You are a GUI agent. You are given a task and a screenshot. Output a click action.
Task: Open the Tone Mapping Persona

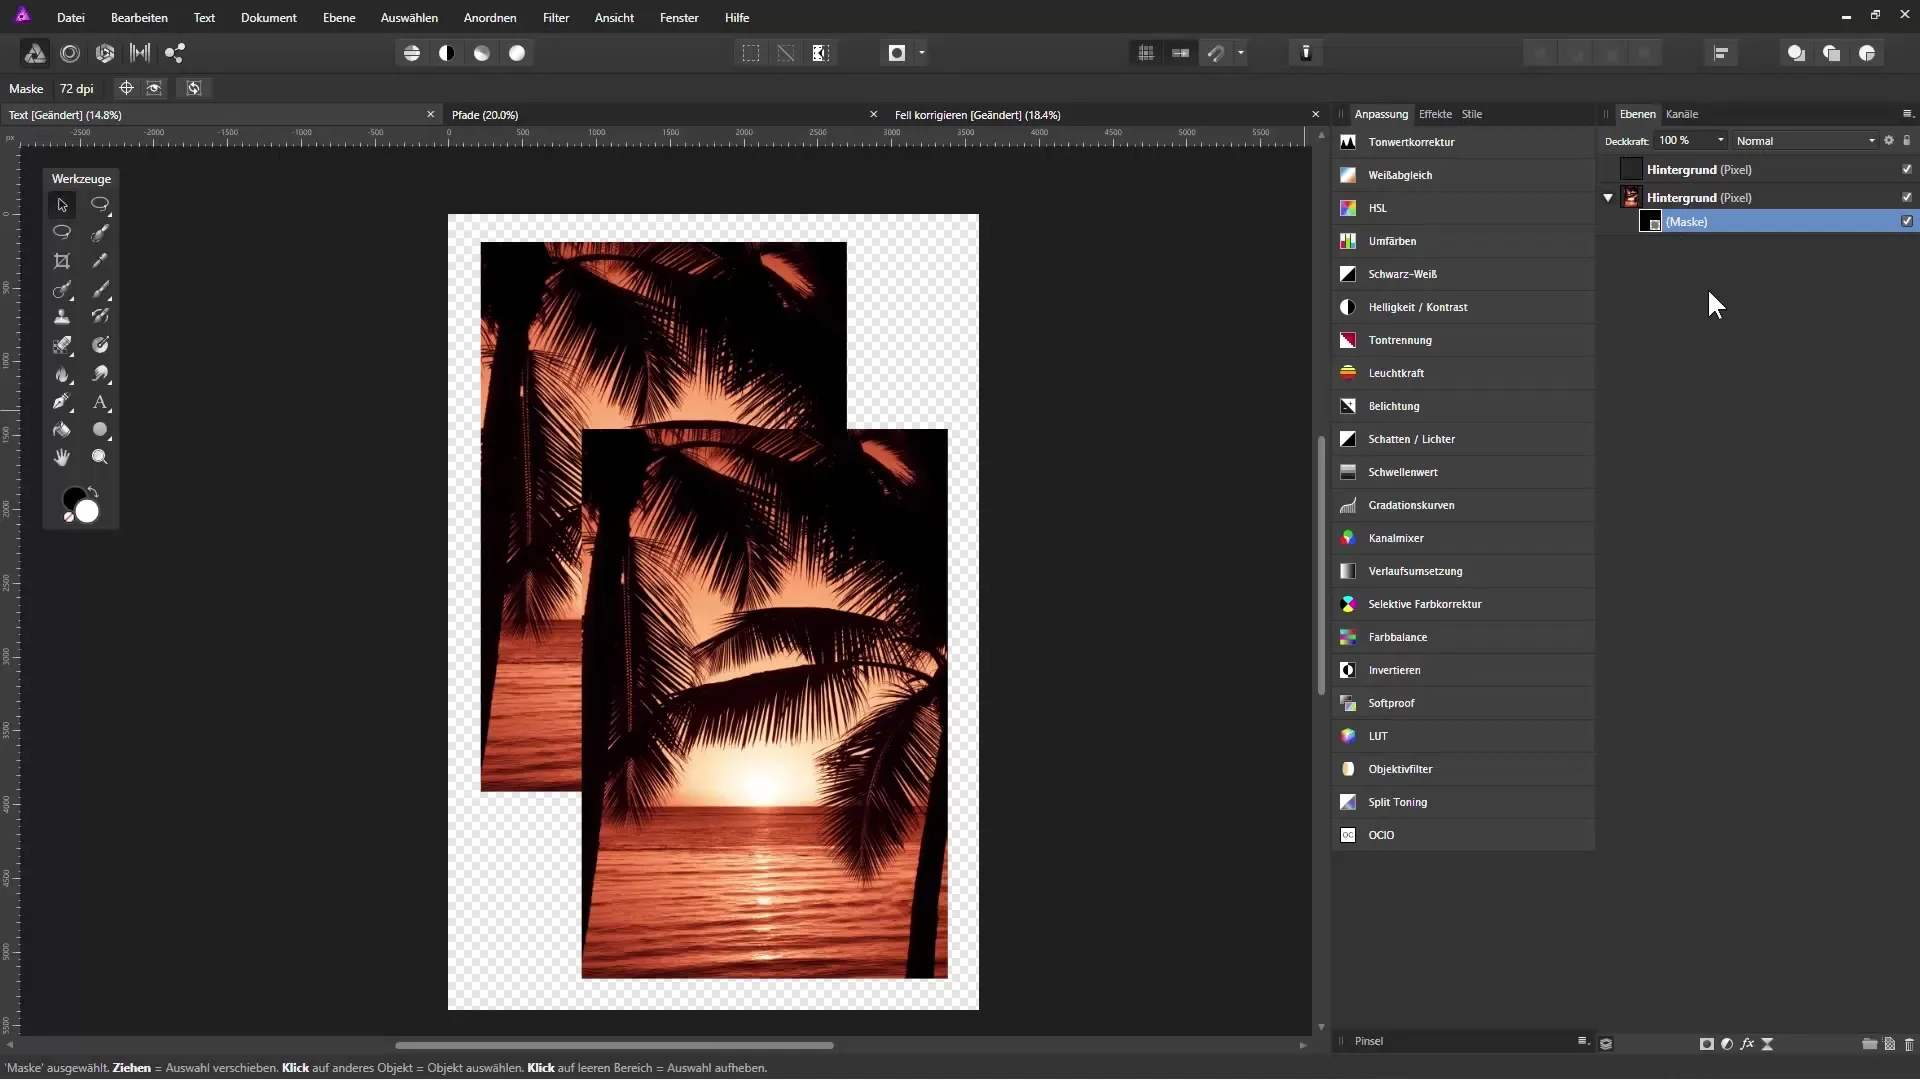[140, 53]
